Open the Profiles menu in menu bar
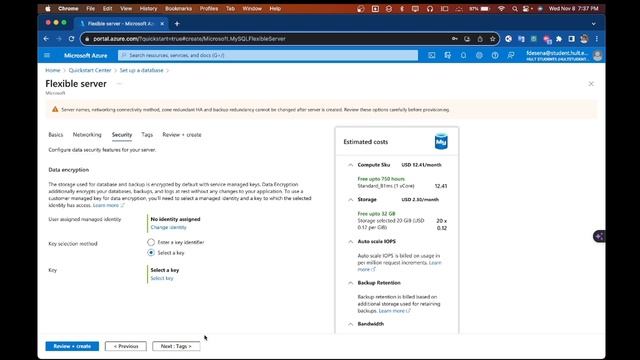This screenshot has width=640, height=360. point(209,8)
